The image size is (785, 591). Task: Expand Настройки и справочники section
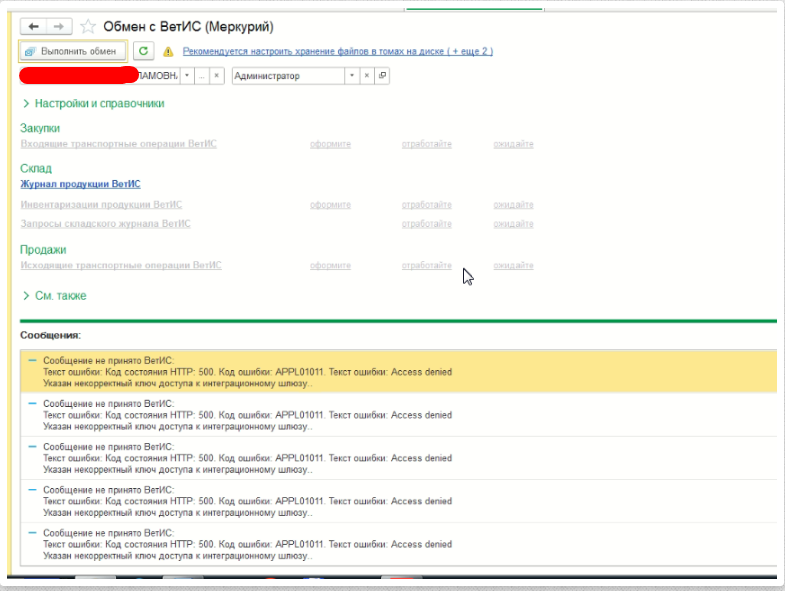click(94, 104)
